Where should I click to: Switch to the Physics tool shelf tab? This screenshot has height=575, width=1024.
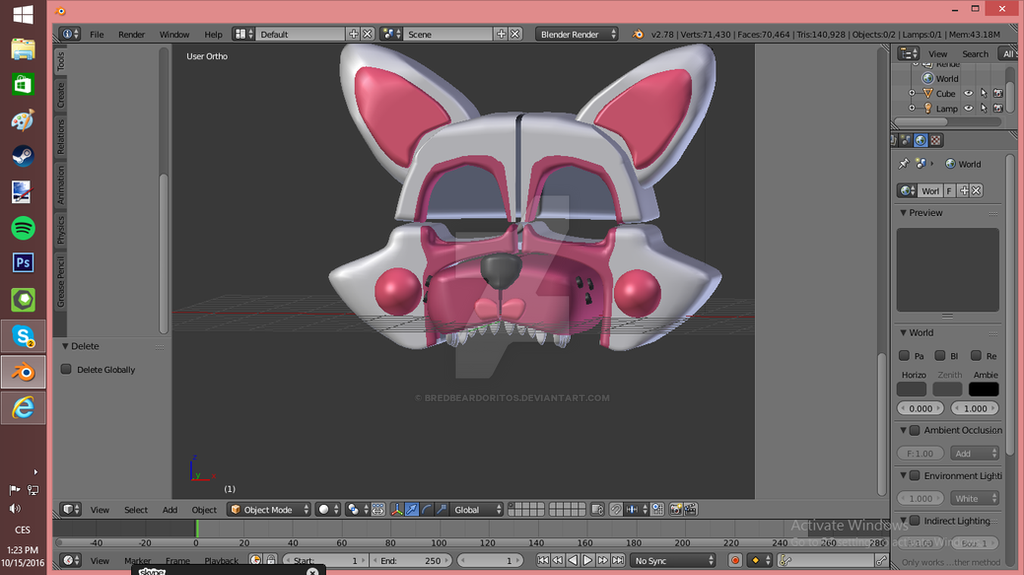61,230
